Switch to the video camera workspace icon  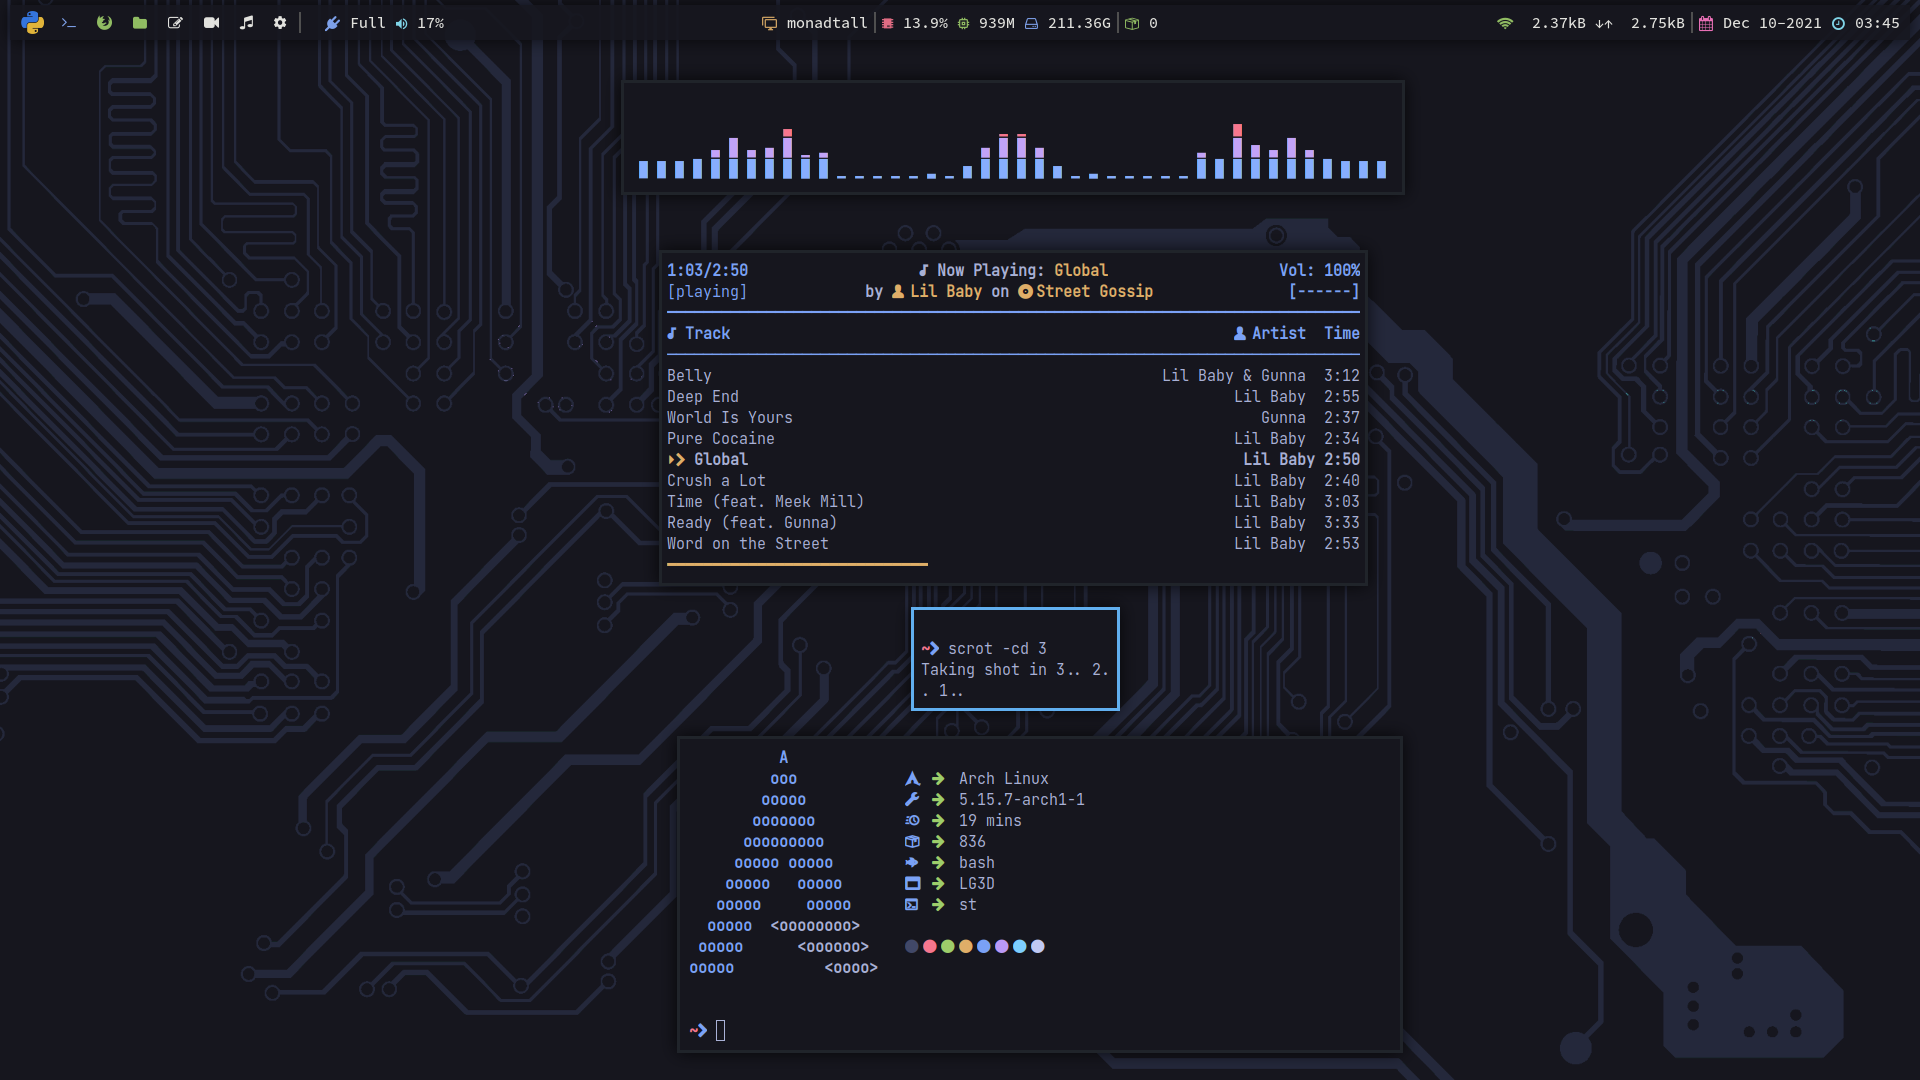pyautogui.click(x=211, y=22)
